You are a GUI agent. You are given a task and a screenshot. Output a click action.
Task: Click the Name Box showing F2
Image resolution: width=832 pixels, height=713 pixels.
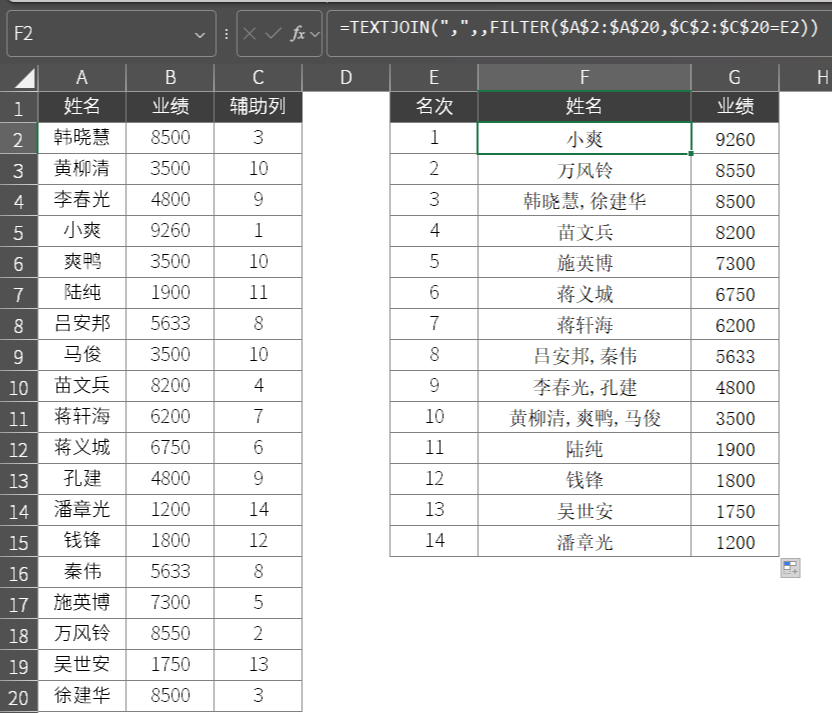click(x=111, y=33)
